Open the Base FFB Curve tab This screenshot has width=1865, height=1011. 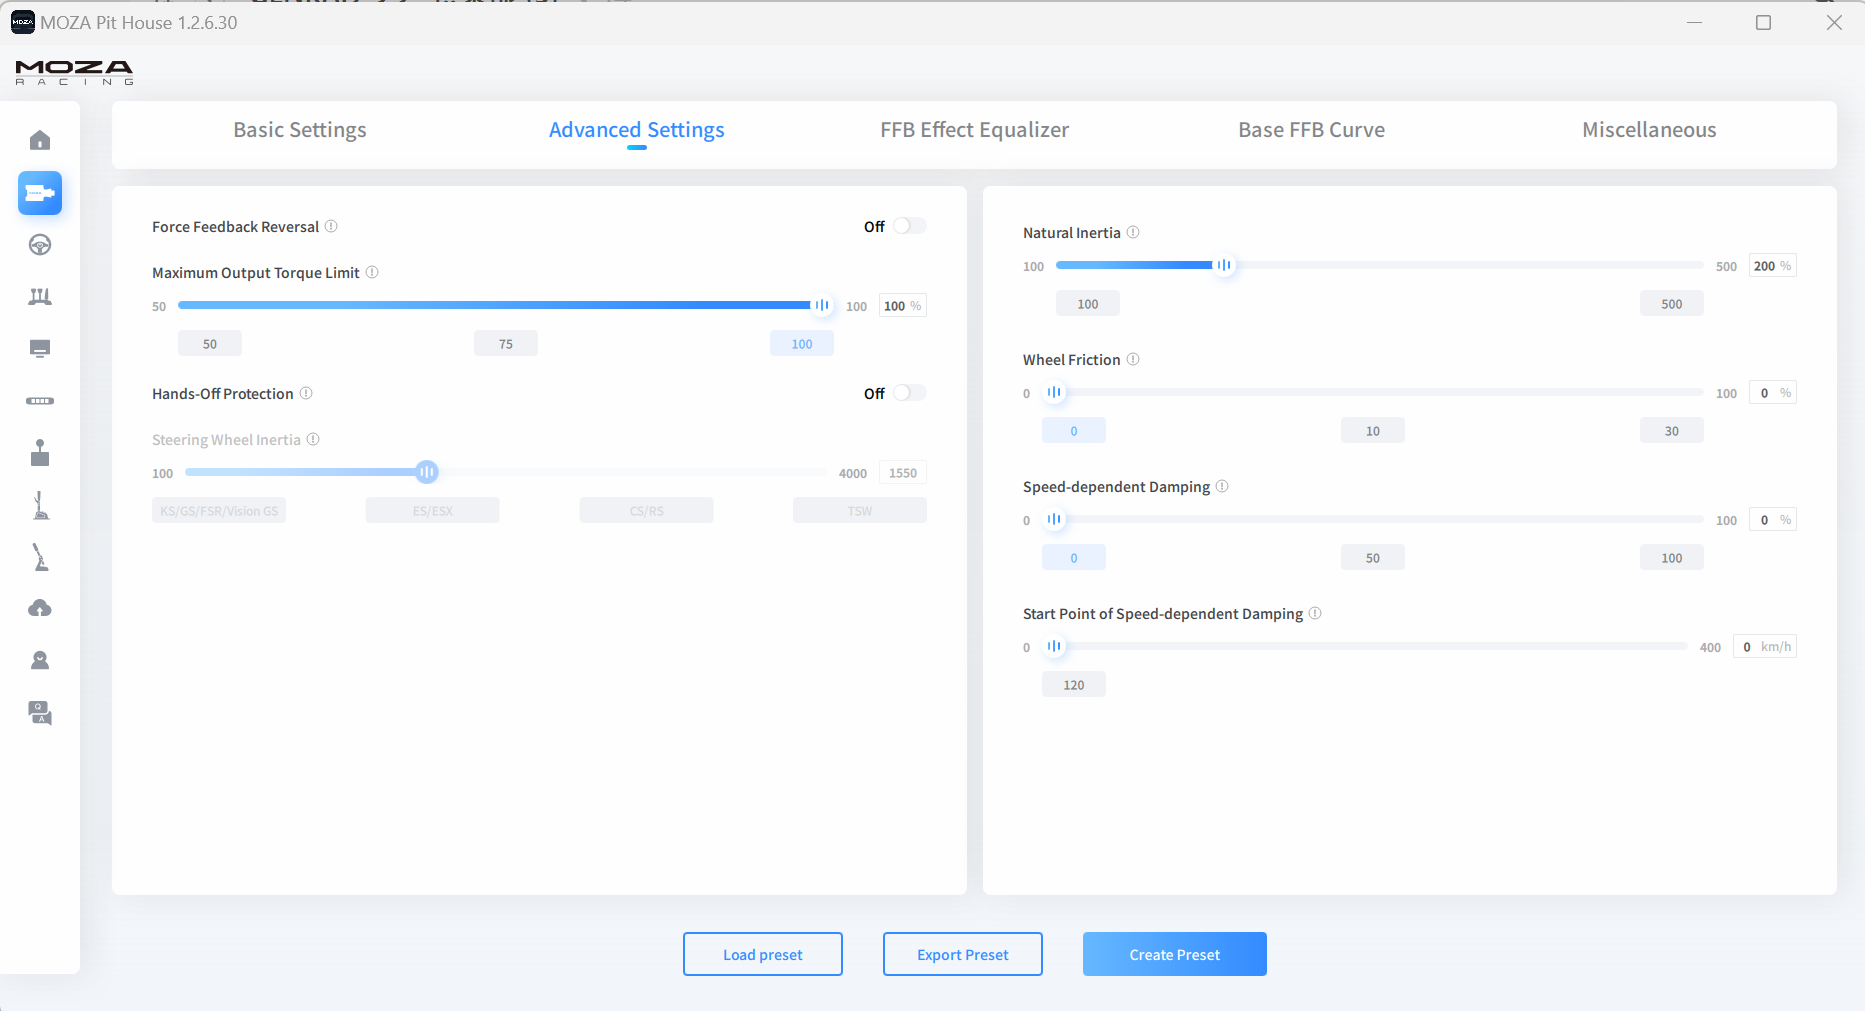point(1311,130)
